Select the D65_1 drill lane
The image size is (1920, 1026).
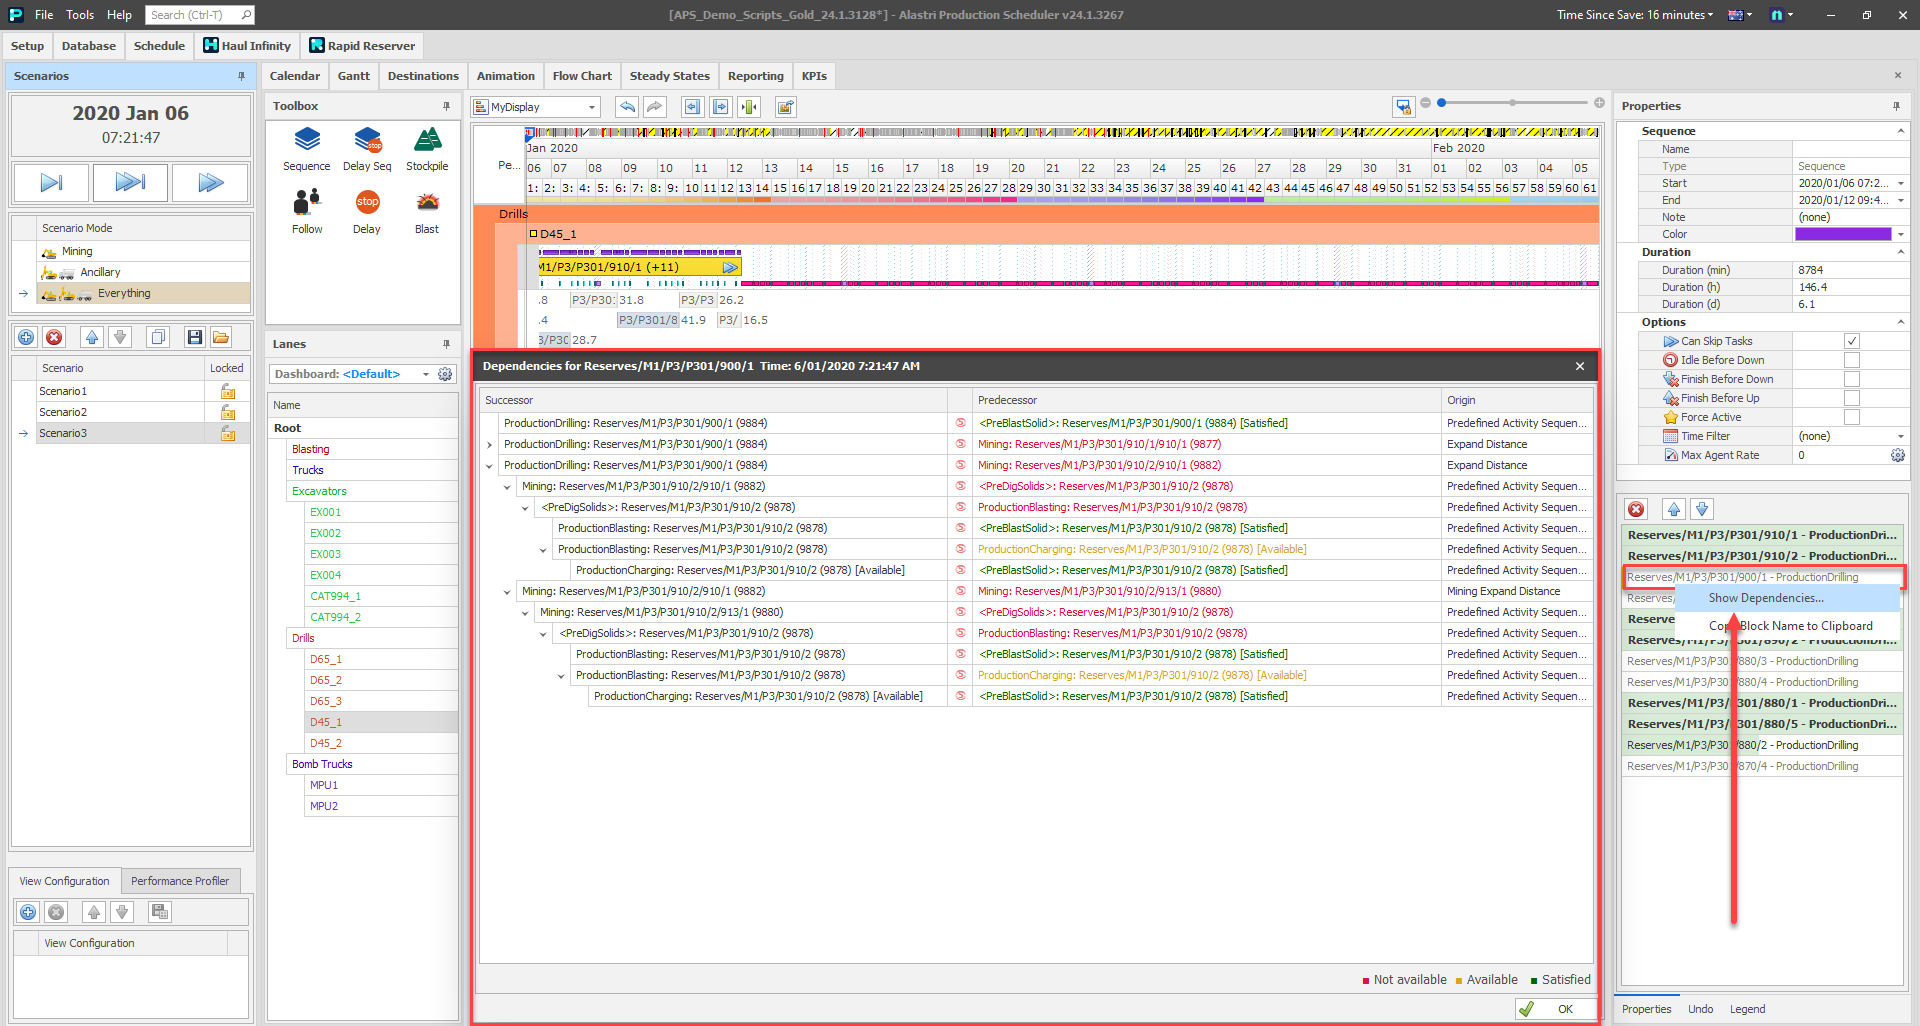tap(326, 659)
